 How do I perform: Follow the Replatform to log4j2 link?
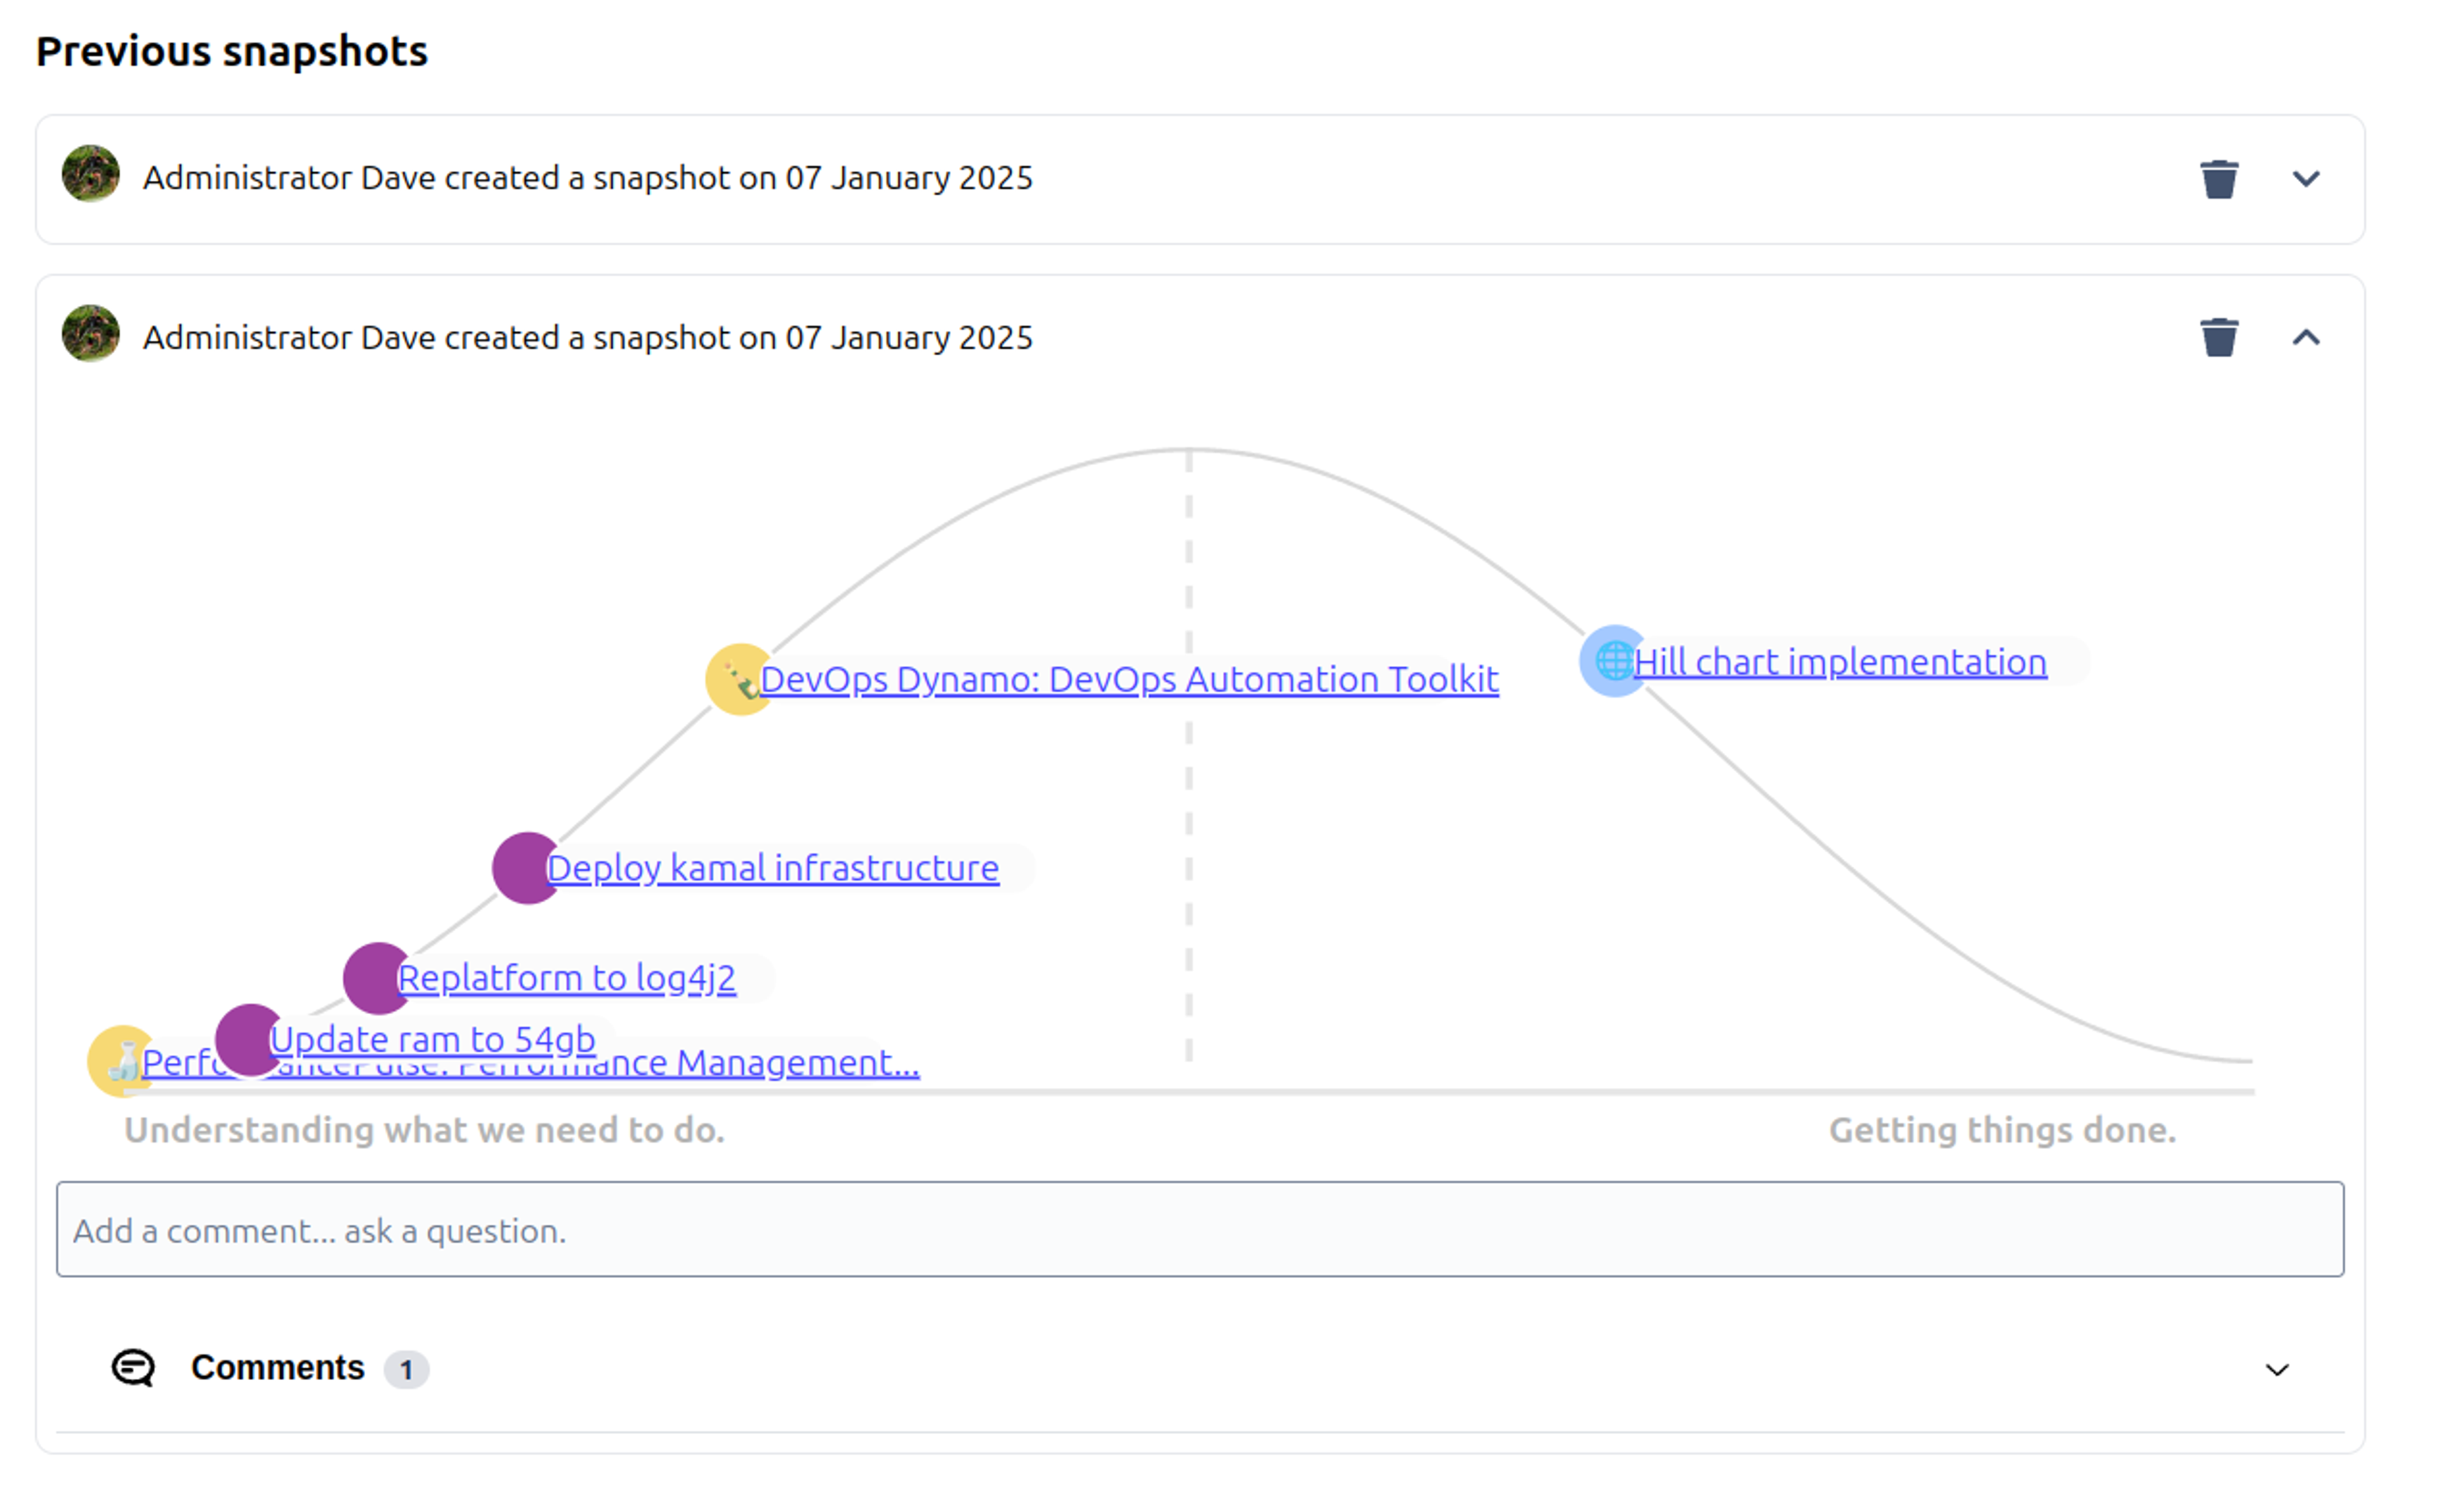[566, 977]
